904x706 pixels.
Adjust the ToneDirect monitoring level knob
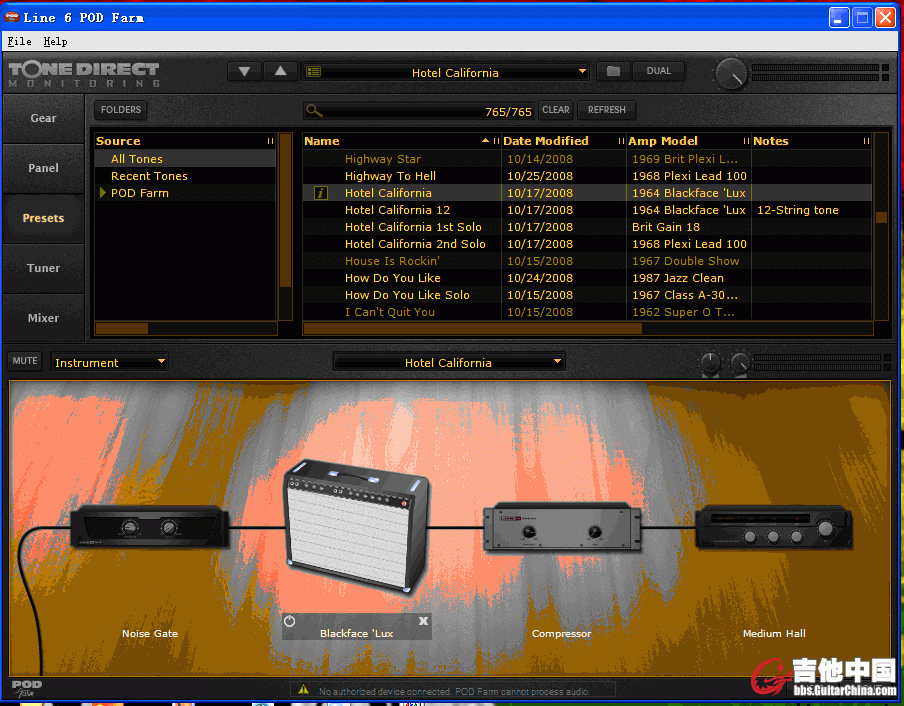click(x=731, y=74)
